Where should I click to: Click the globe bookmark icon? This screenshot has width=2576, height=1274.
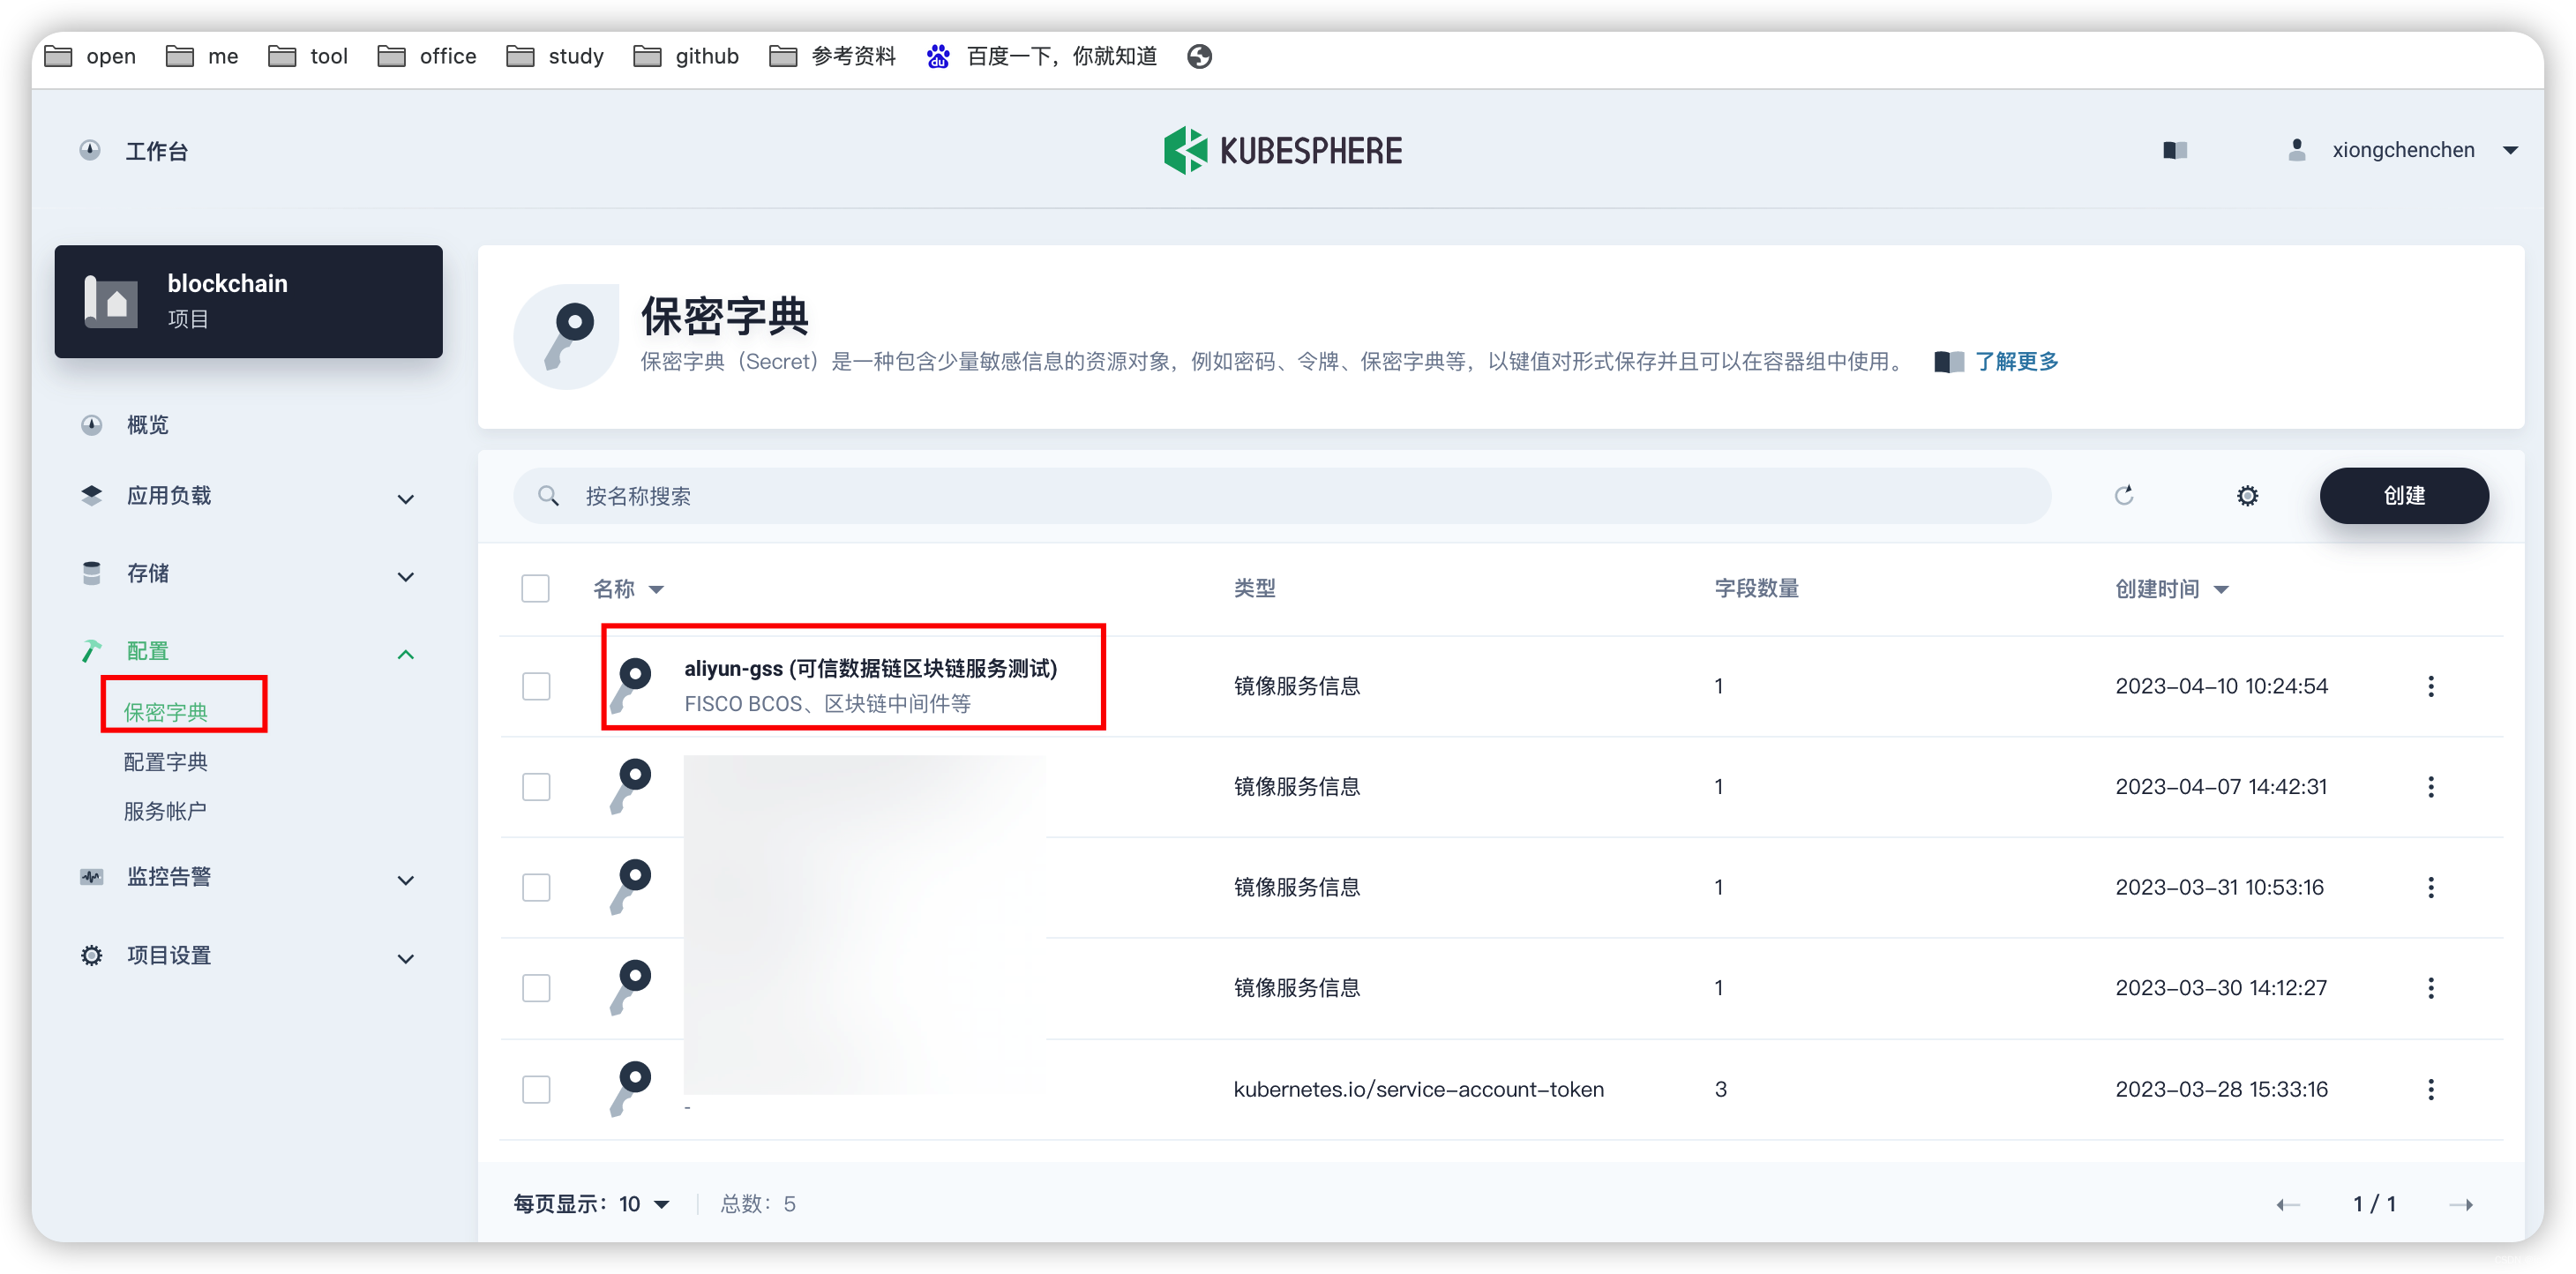pos(1199,56)
